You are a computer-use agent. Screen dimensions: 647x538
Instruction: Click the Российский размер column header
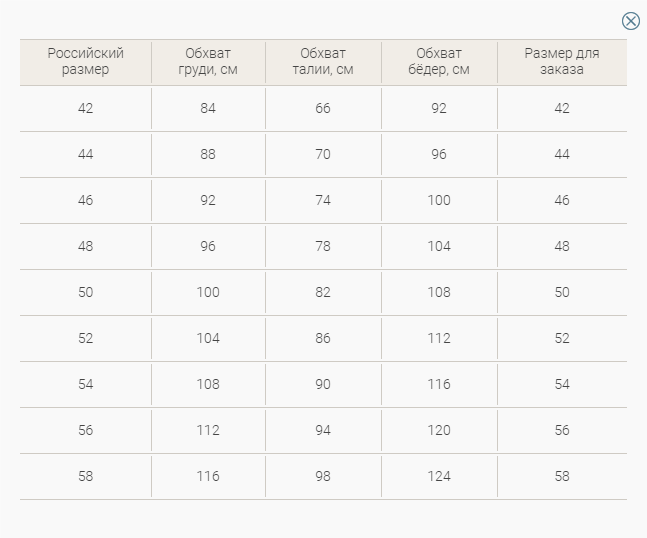[85, 61]
